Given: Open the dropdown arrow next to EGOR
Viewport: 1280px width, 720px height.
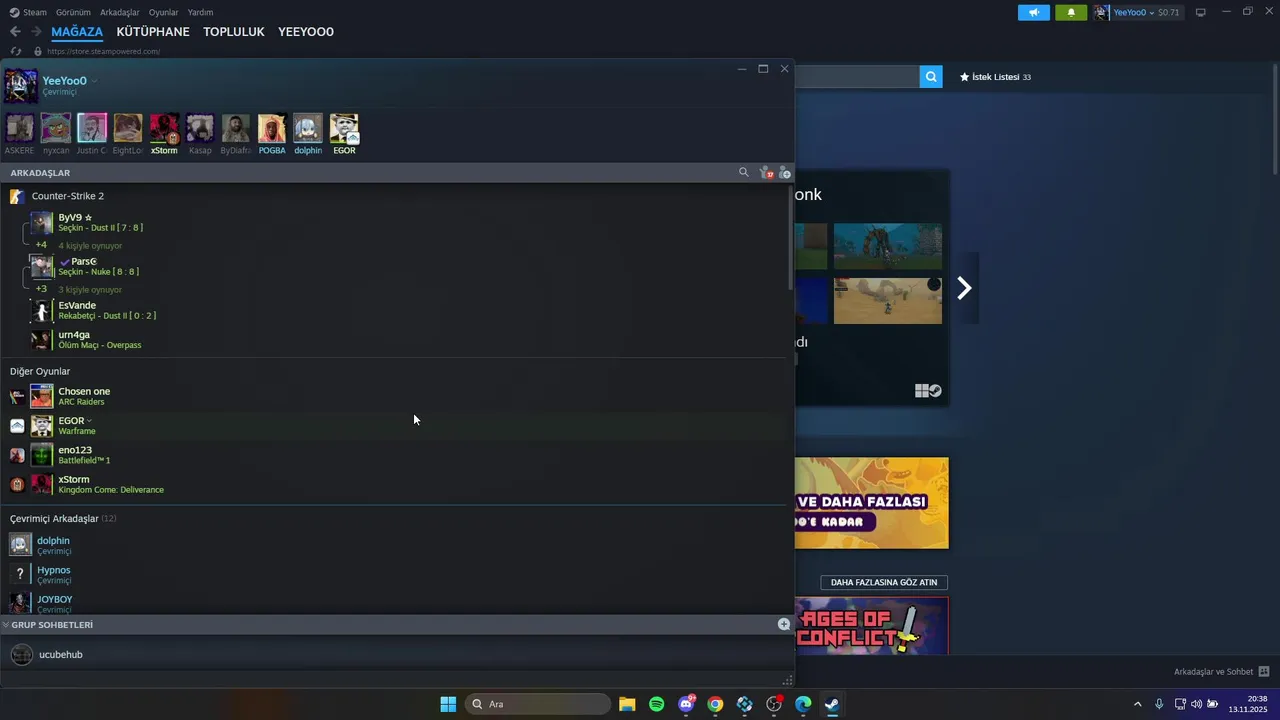Looking at the screenshot, I should [89, 421].
